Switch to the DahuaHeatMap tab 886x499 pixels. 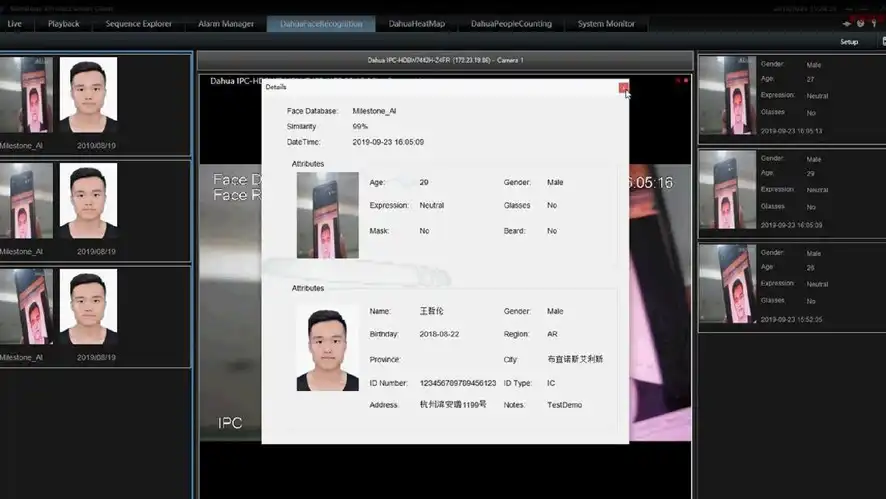[x=416, y=23]
